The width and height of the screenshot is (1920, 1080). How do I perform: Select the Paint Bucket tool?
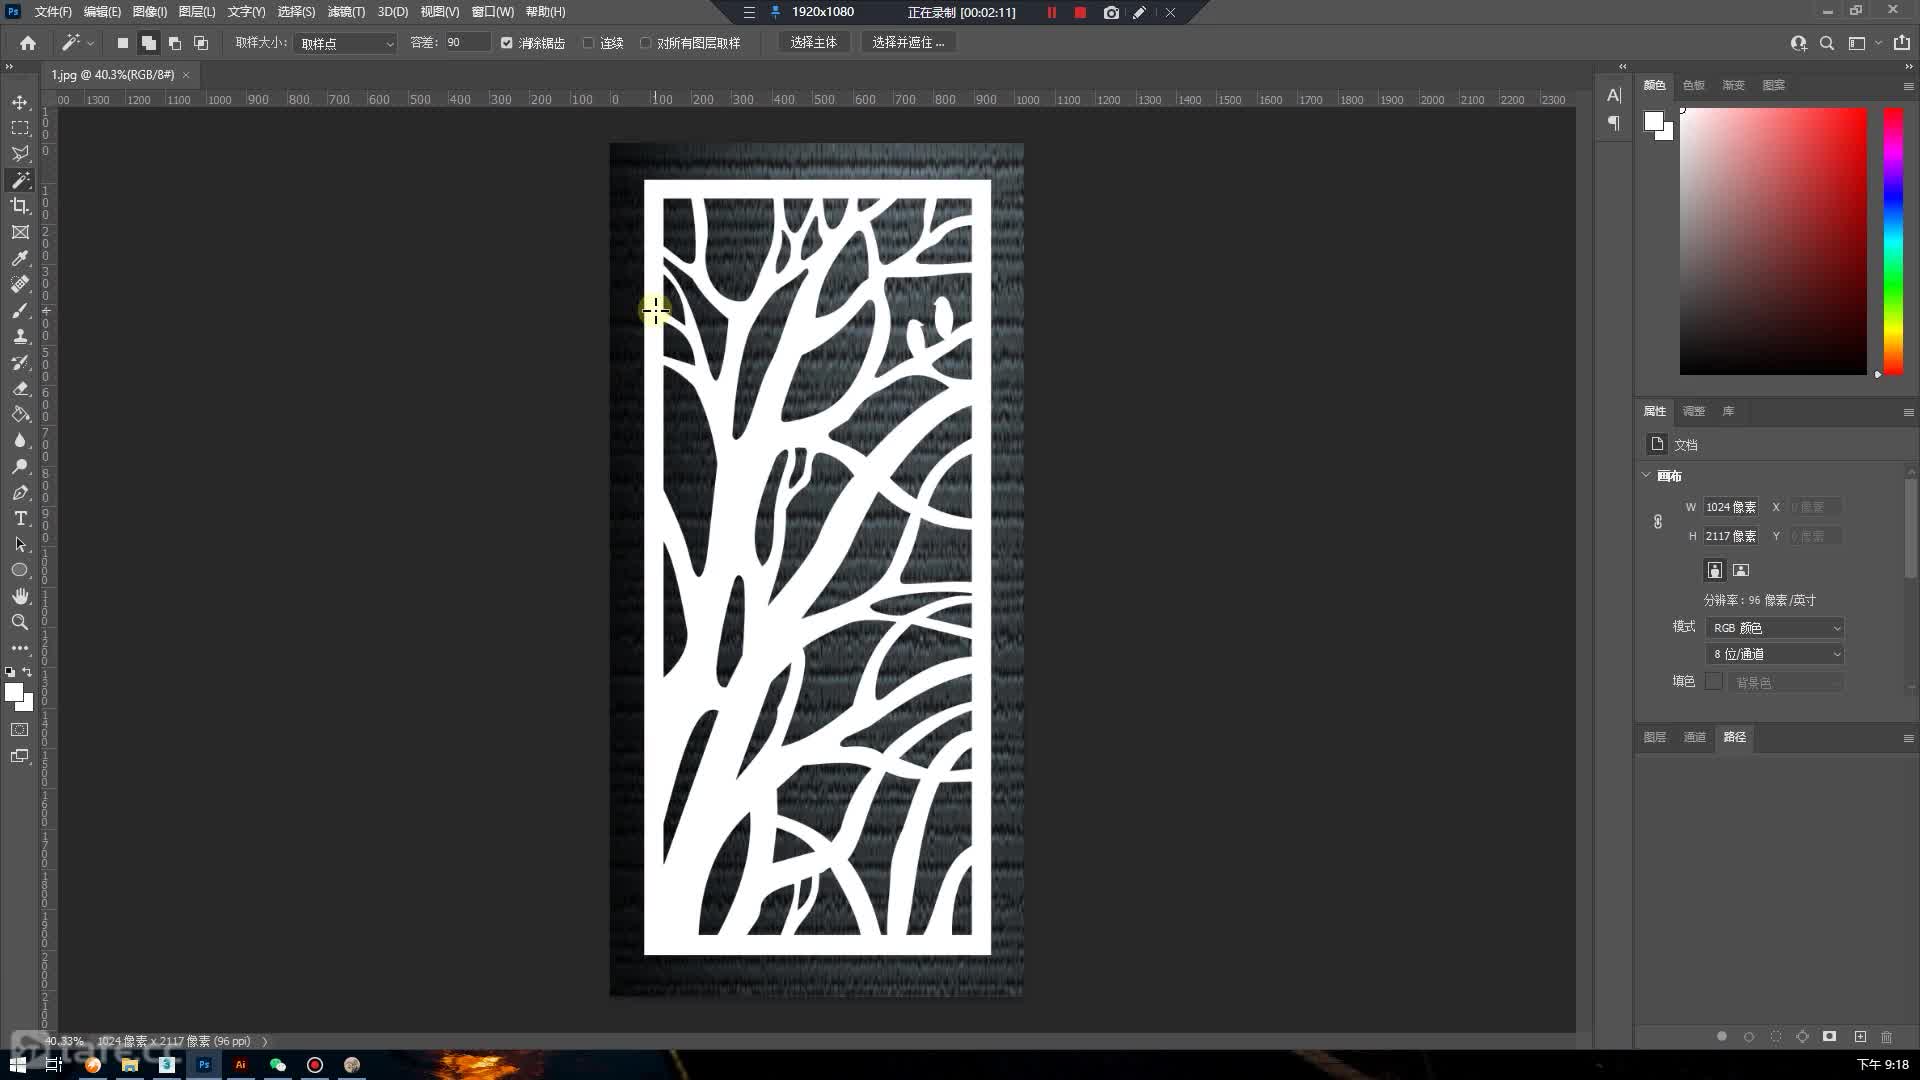[x=20, y=414]
